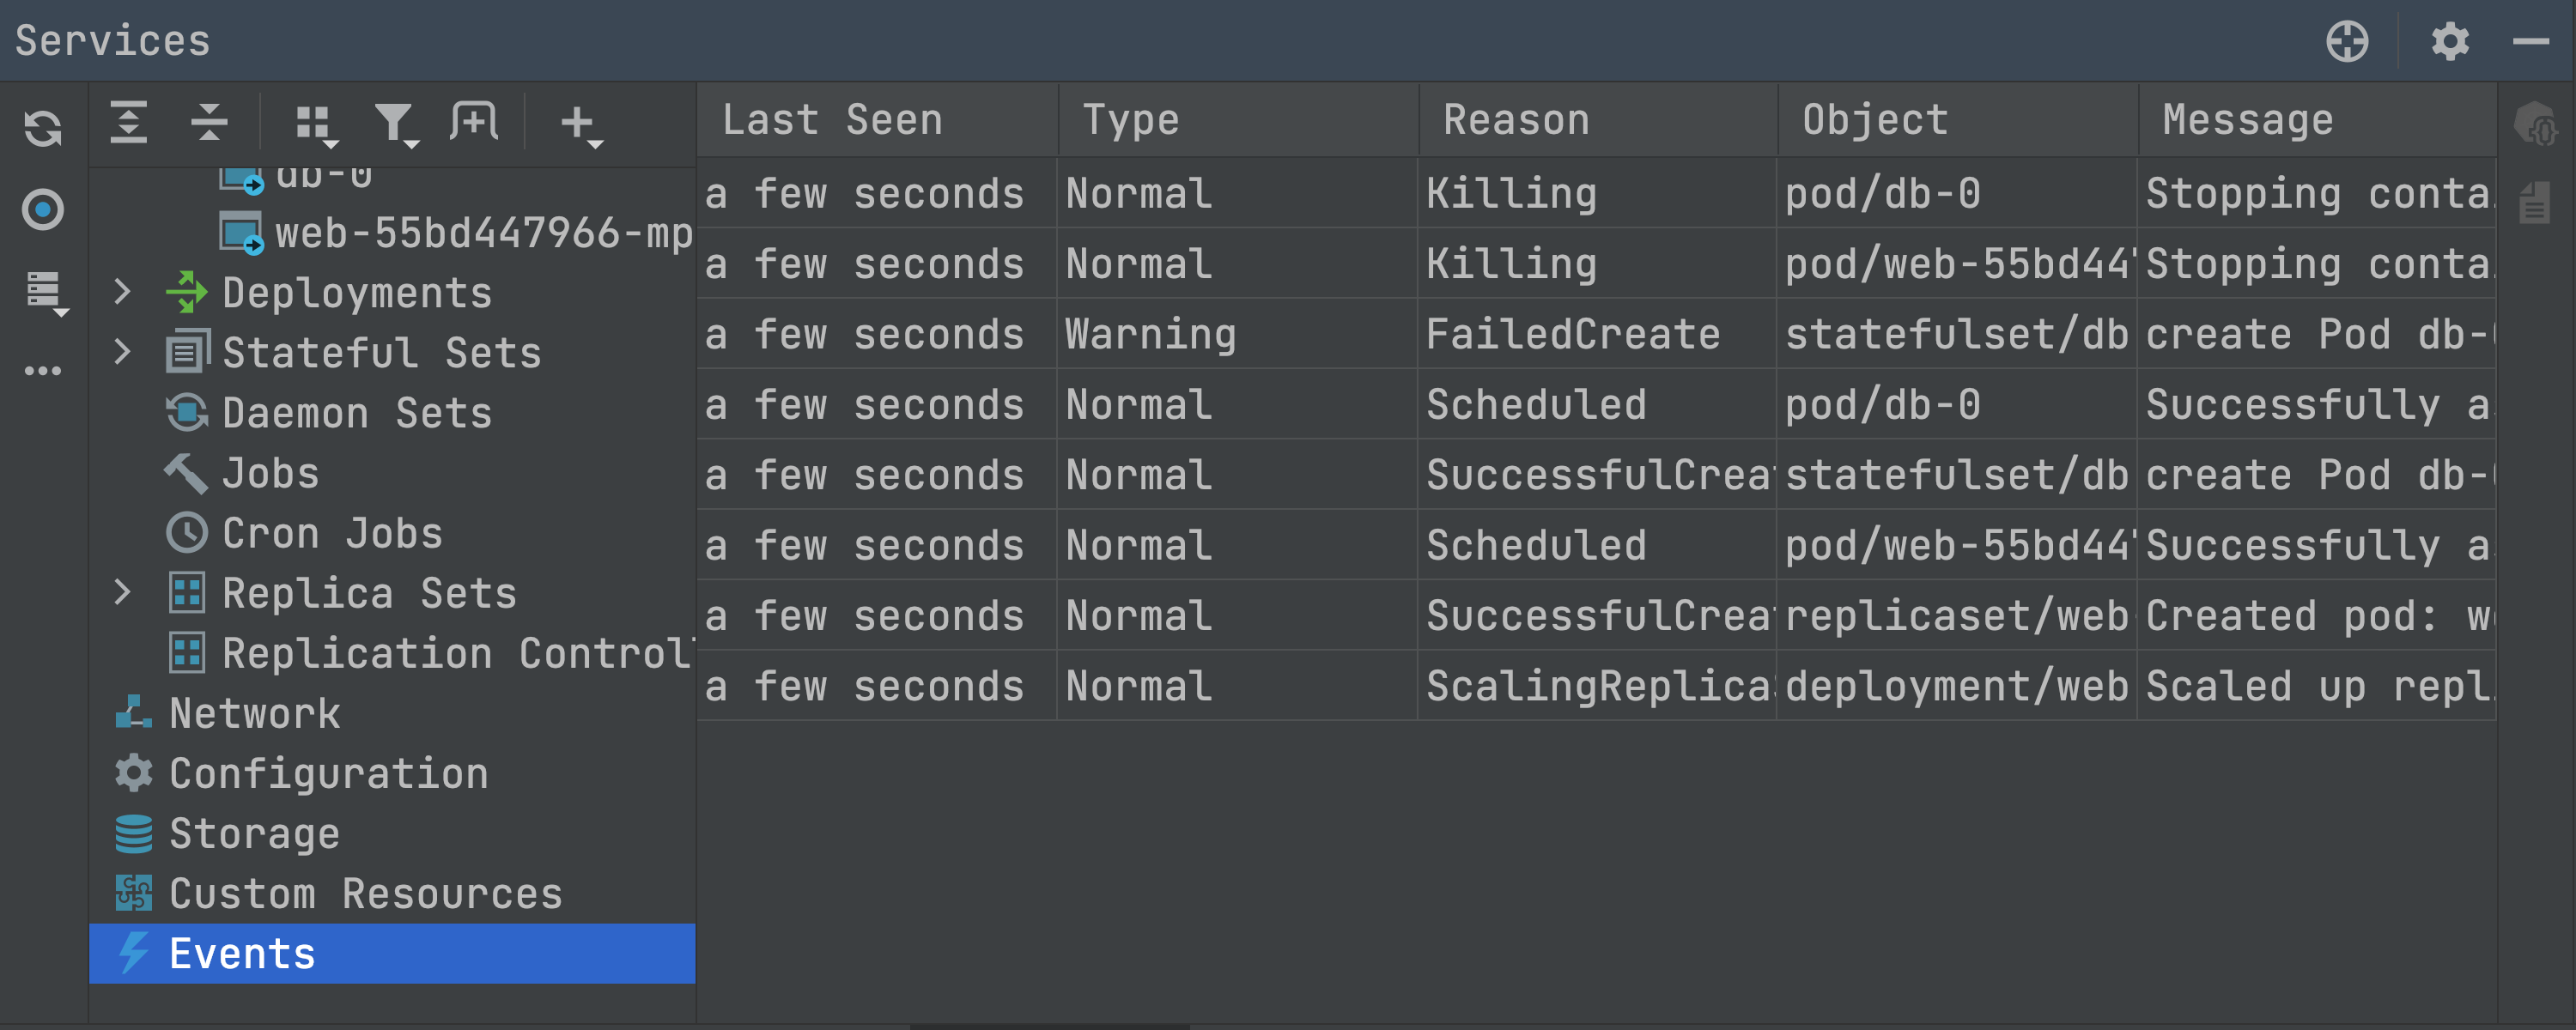Open the Services settings gear

(2450, 42)
